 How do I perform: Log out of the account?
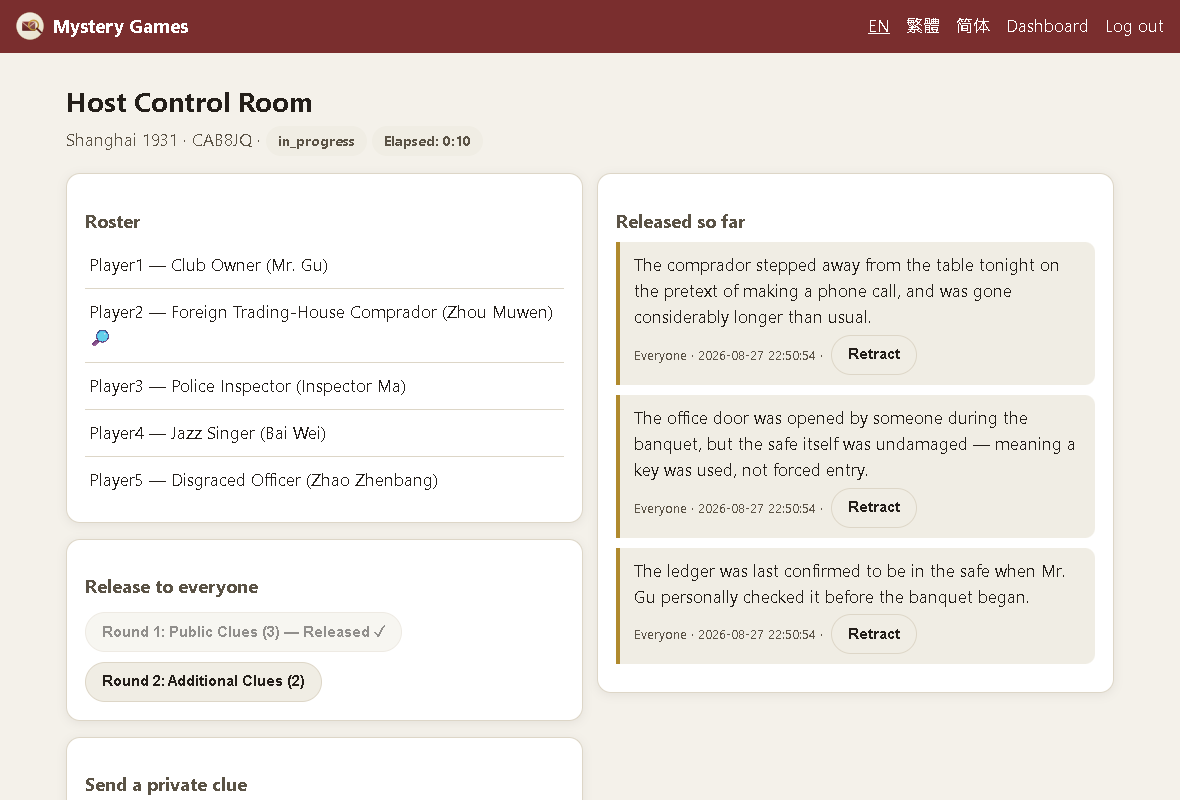1134,26
